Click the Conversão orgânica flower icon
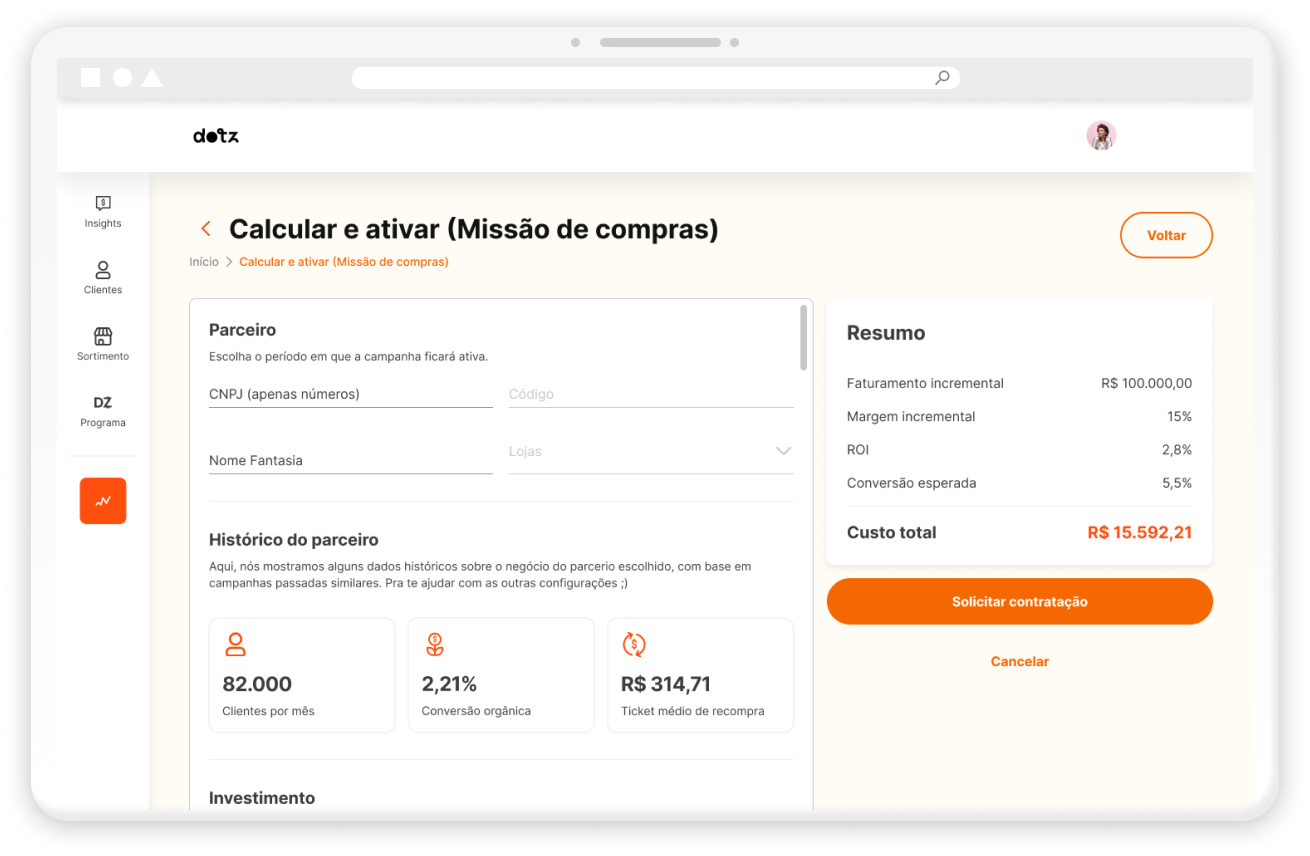The height and width of the screenshot is (856, 1310). click(434, 644)
